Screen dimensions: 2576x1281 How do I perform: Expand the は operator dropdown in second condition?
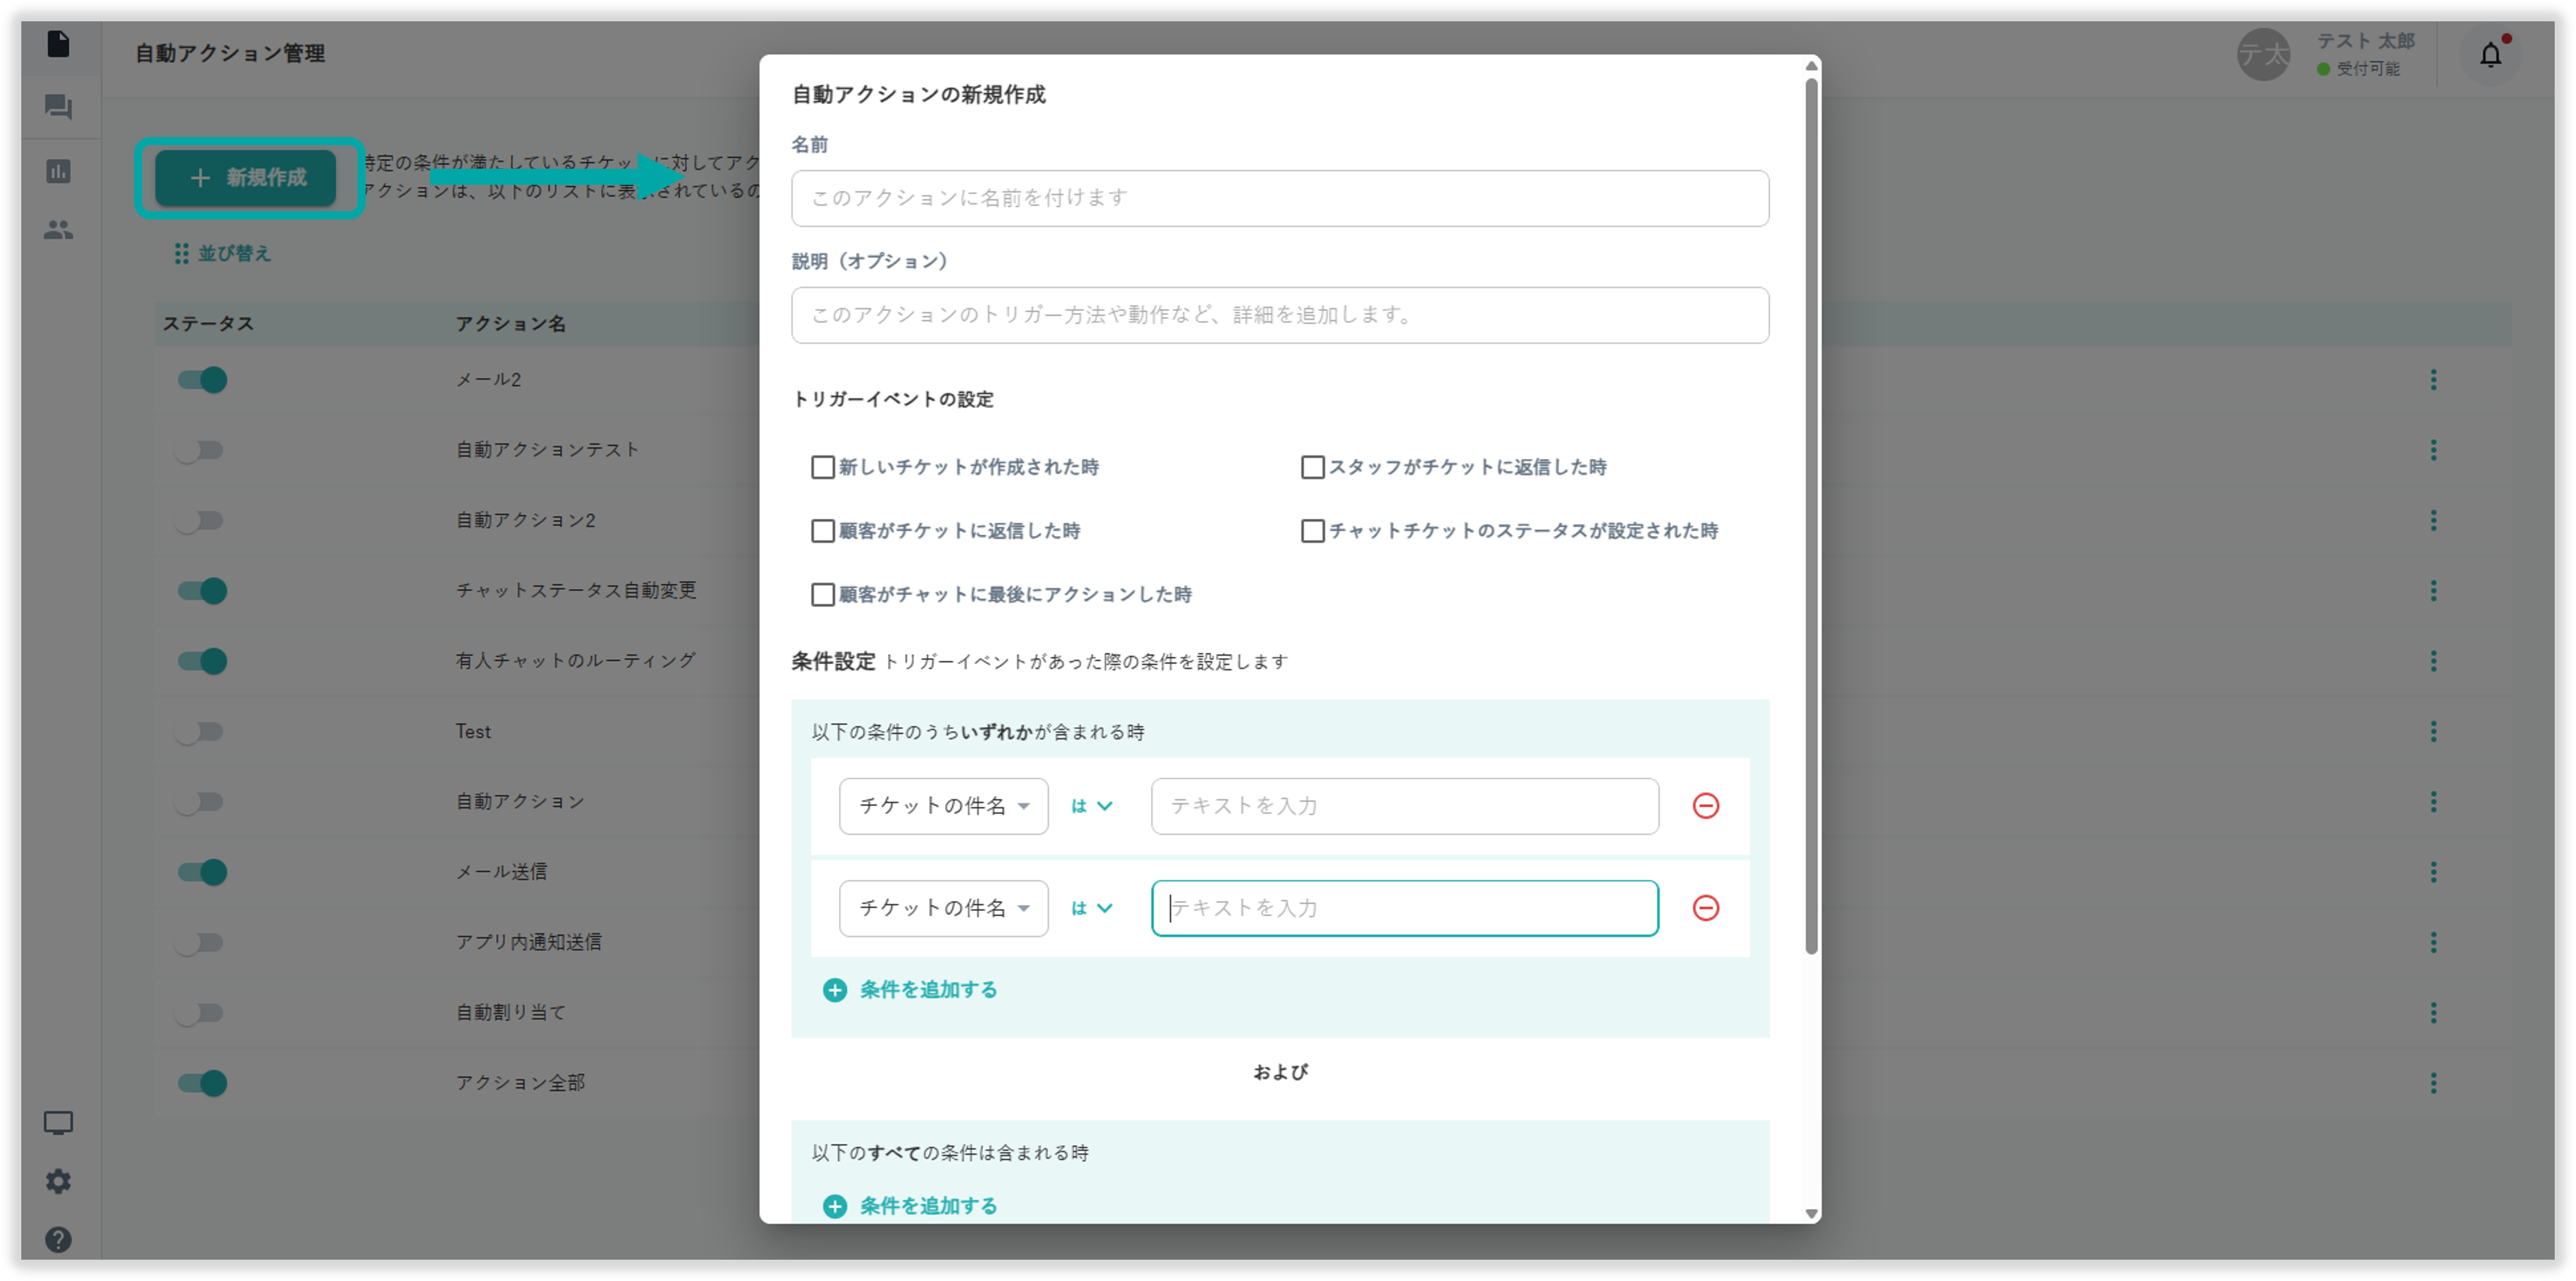(x=1091, y=908)
